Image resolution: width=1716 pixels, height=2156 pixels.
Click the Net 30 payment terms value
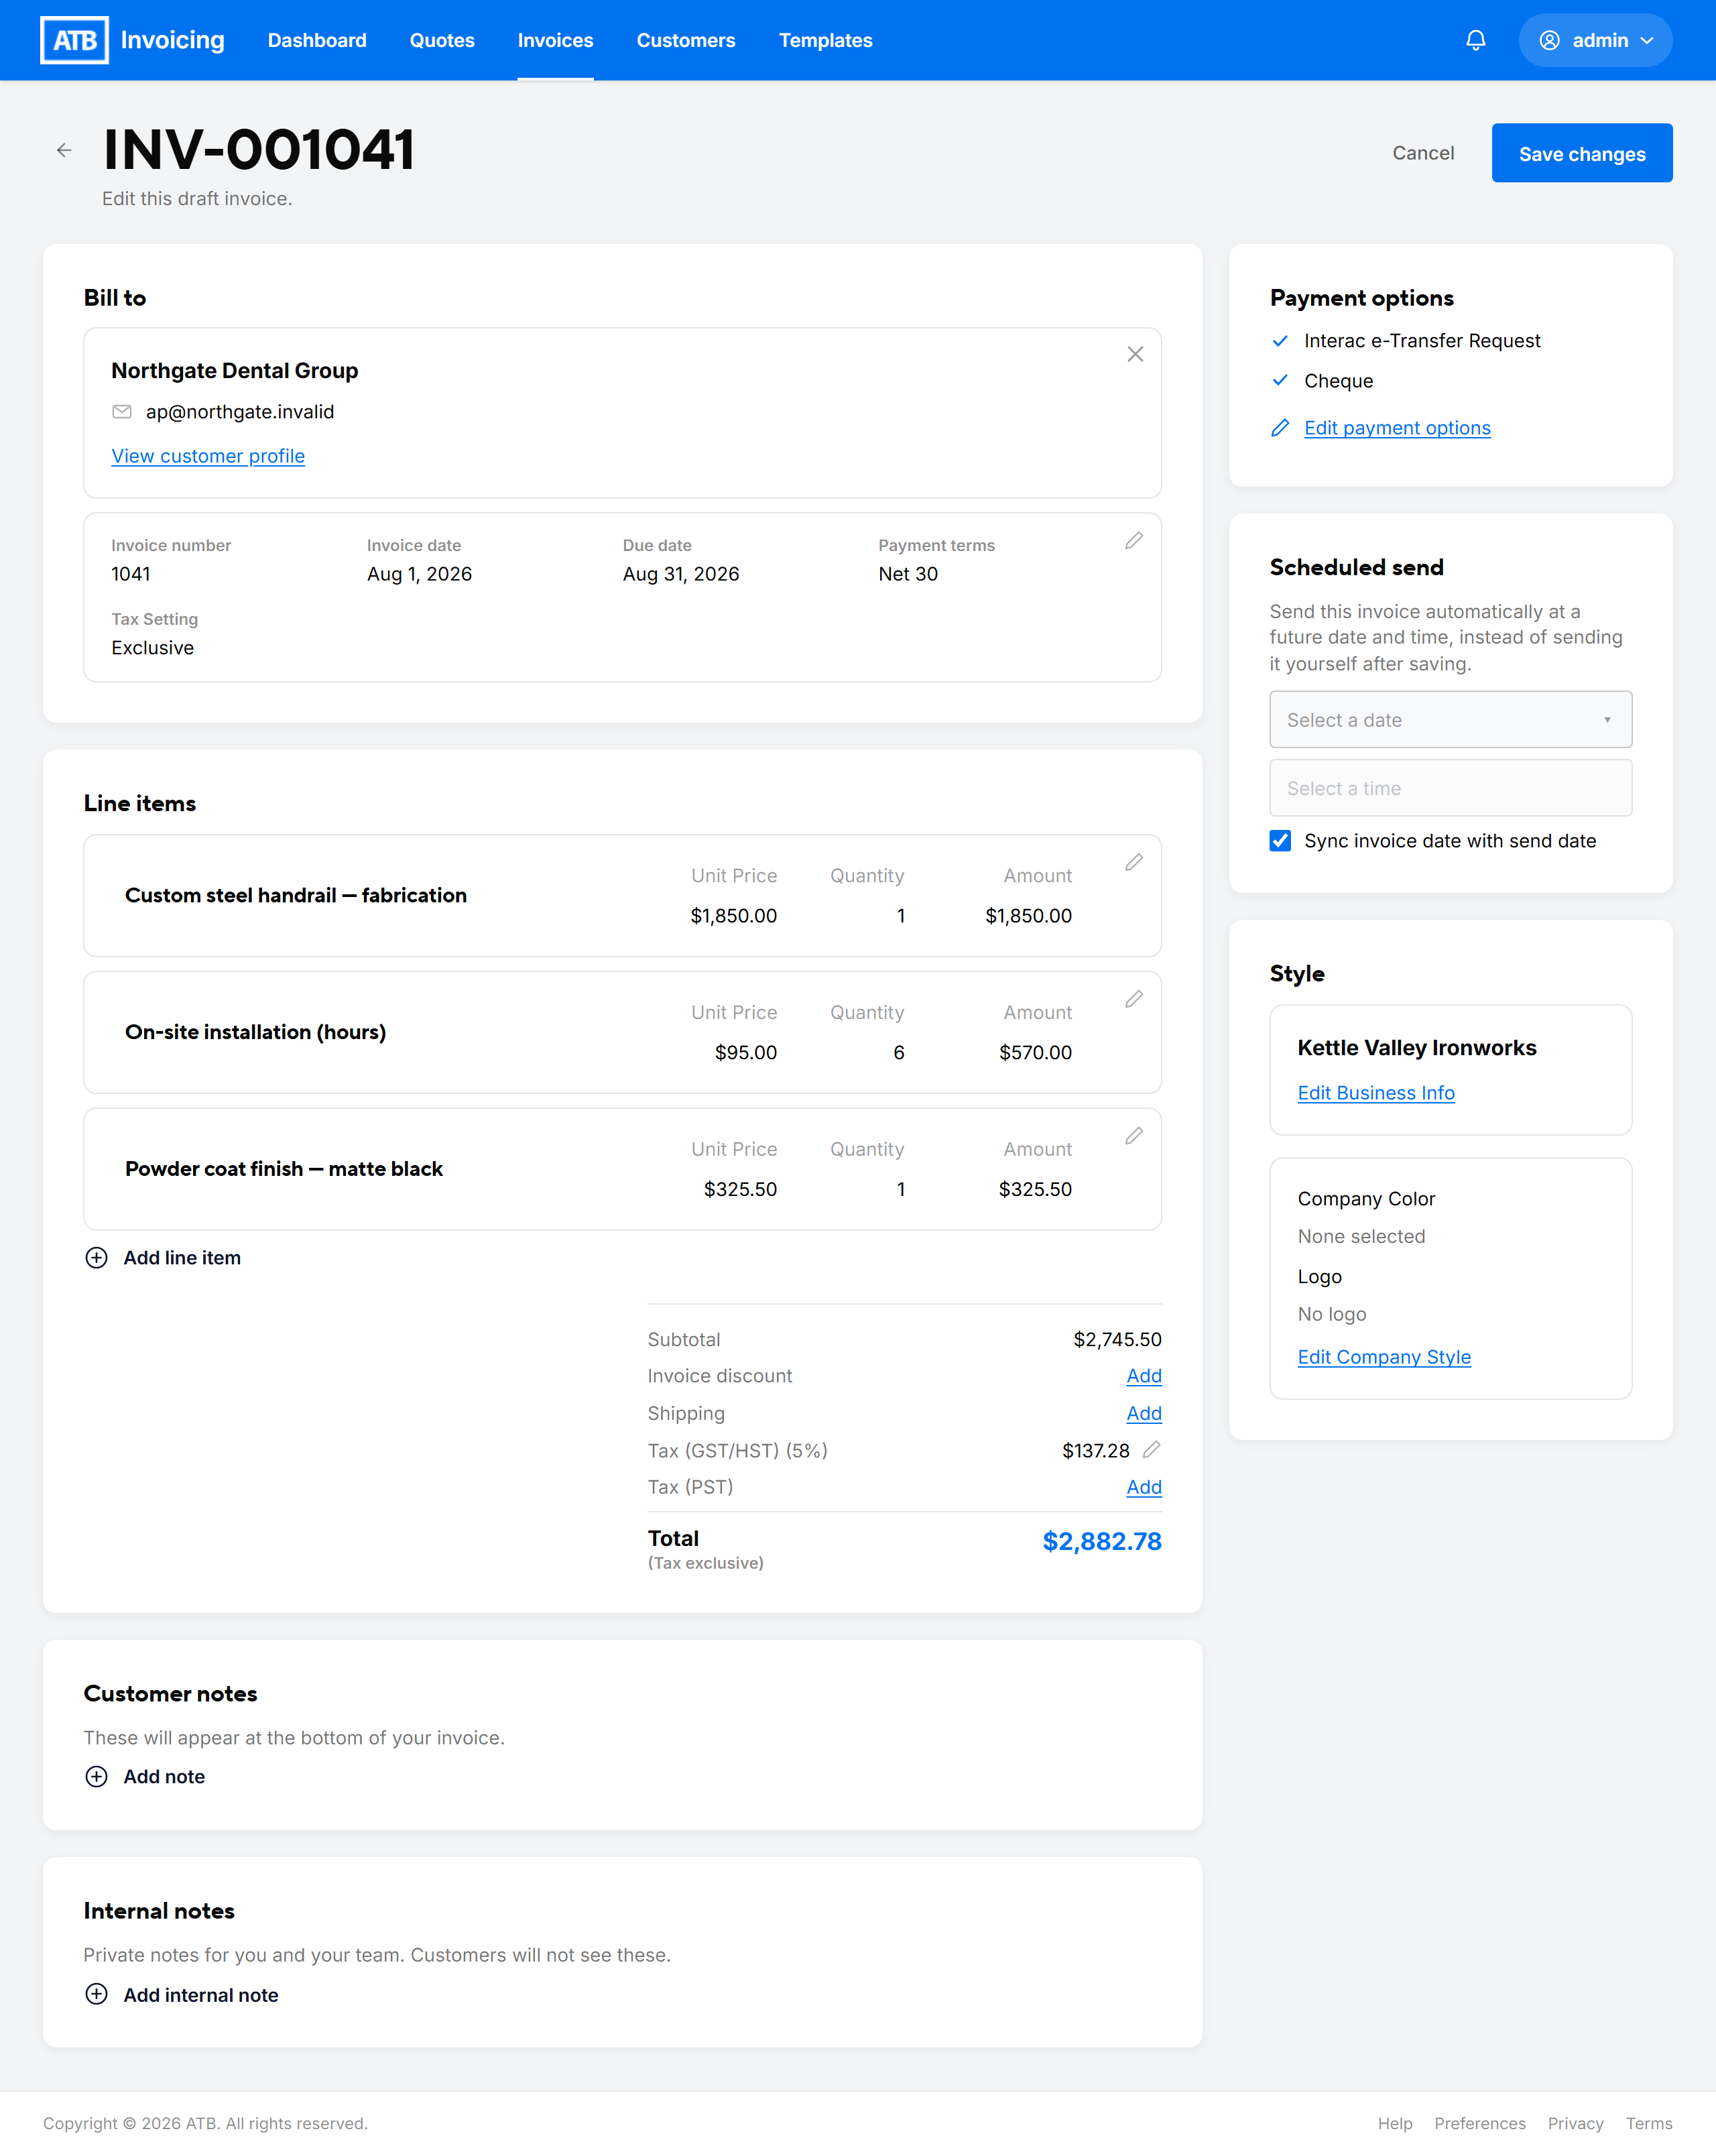click(907, 574)
